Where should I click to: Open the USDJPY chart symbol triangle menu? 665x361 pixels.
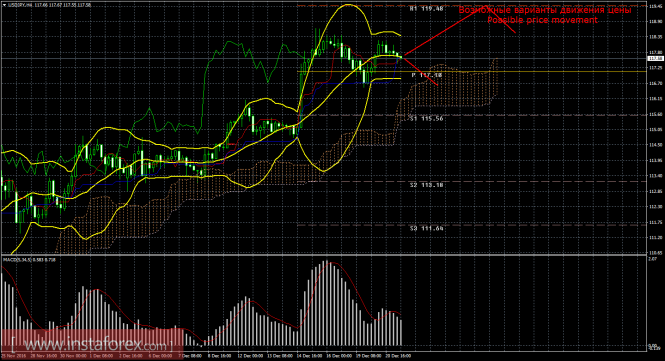tap(4, 5)
